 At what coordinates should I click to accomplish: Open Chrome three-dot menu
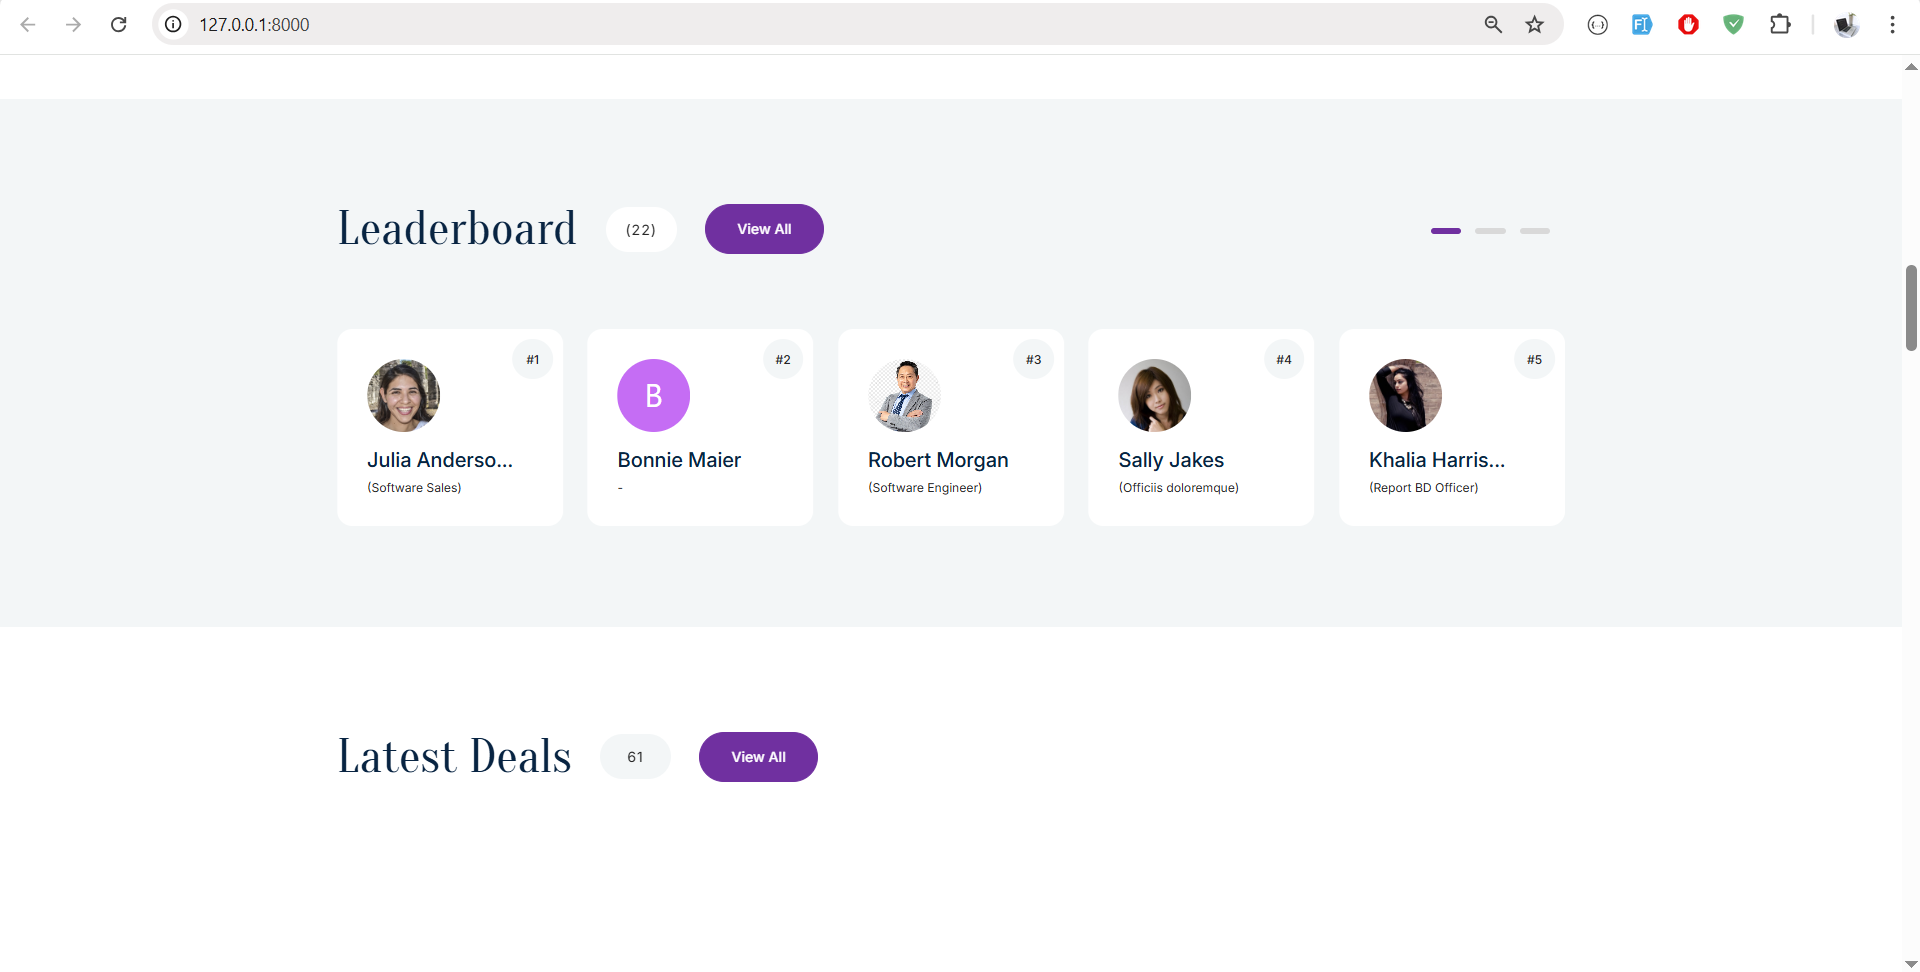click(1892, 24)
